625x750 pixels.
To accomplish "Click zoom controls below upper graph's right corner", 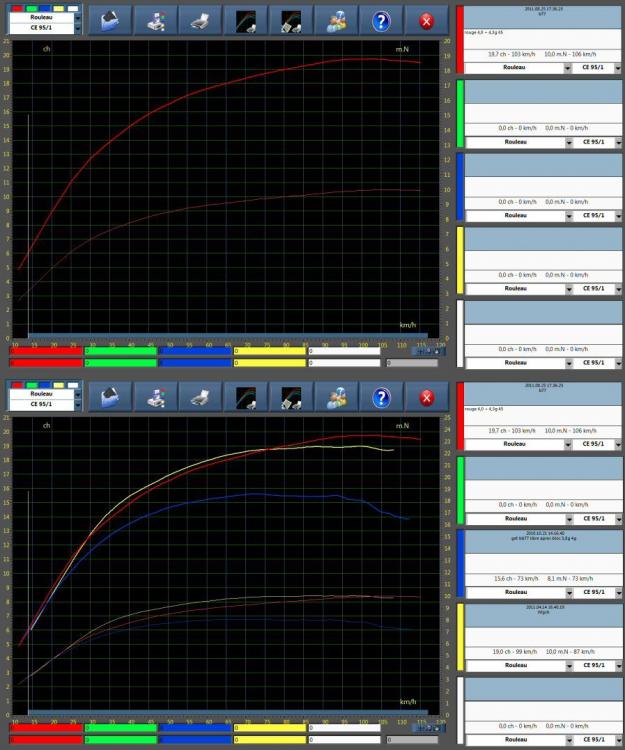I will [428, 352].
